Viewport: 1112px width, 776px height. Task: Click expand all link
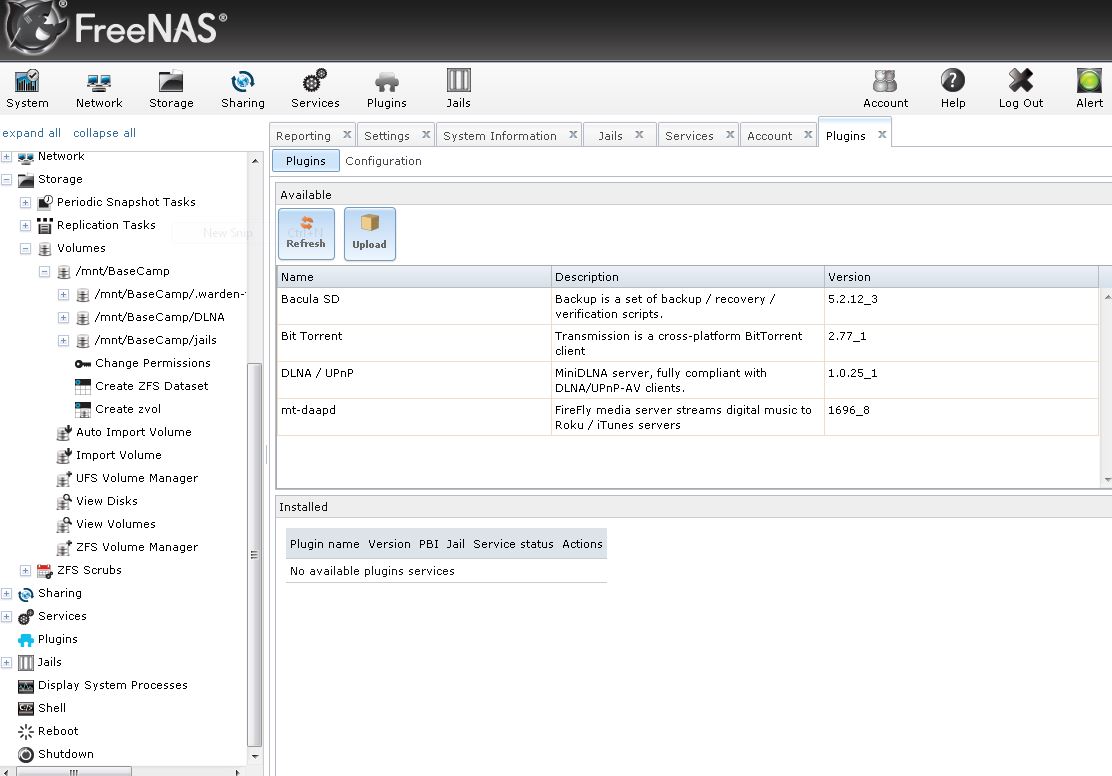pyautogui.click(x=31, y=133)
